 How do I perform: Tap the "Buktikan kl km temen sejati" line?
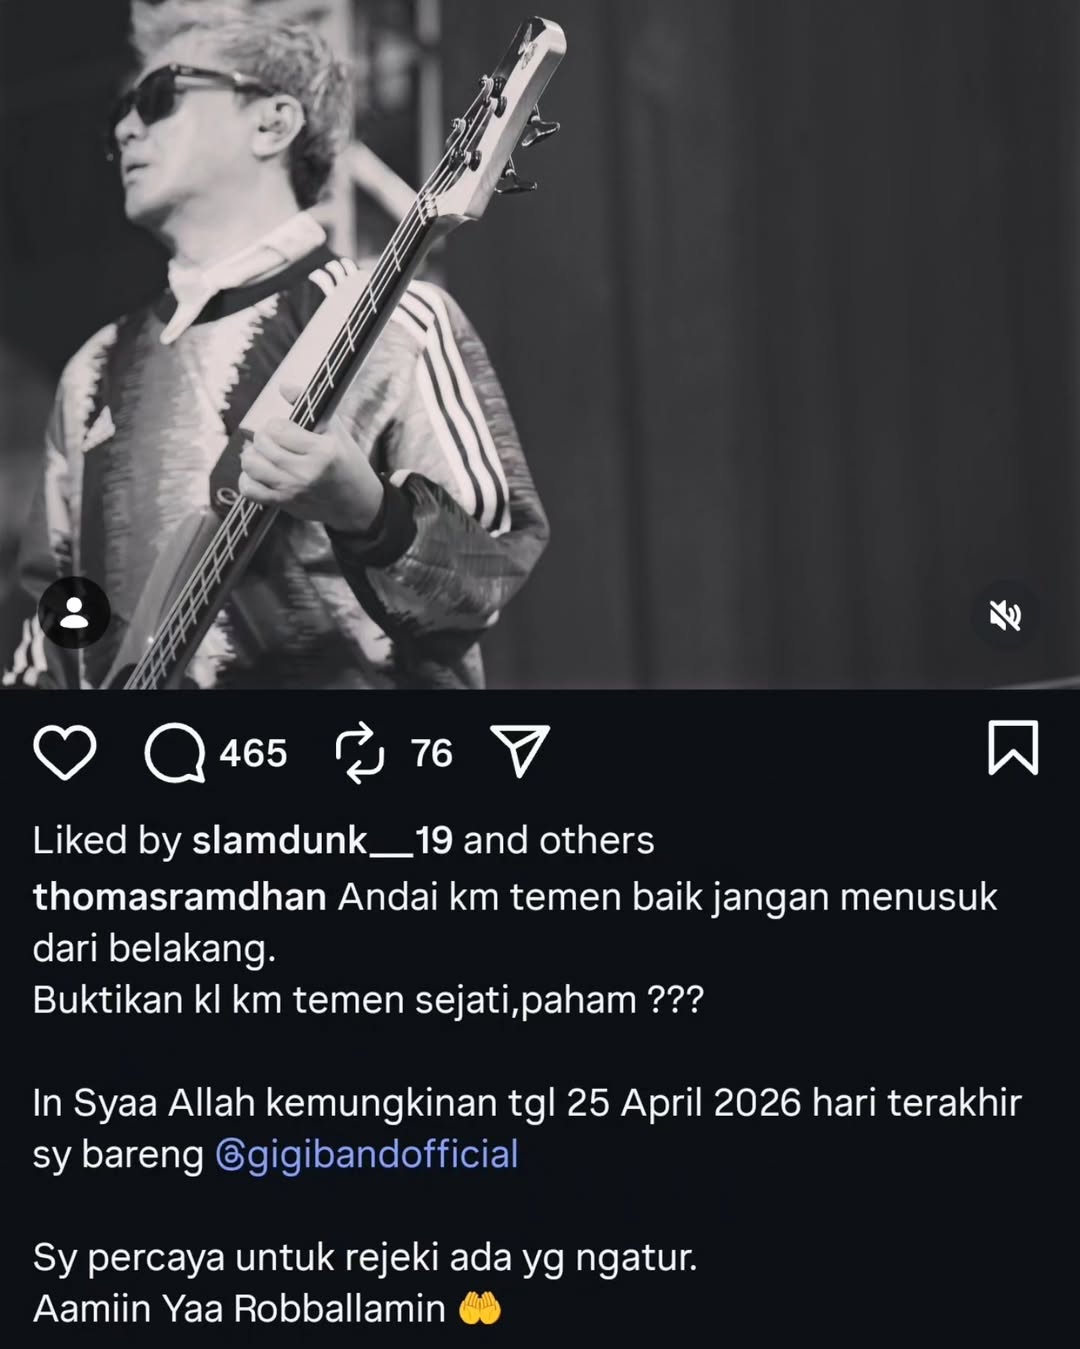368,1000
